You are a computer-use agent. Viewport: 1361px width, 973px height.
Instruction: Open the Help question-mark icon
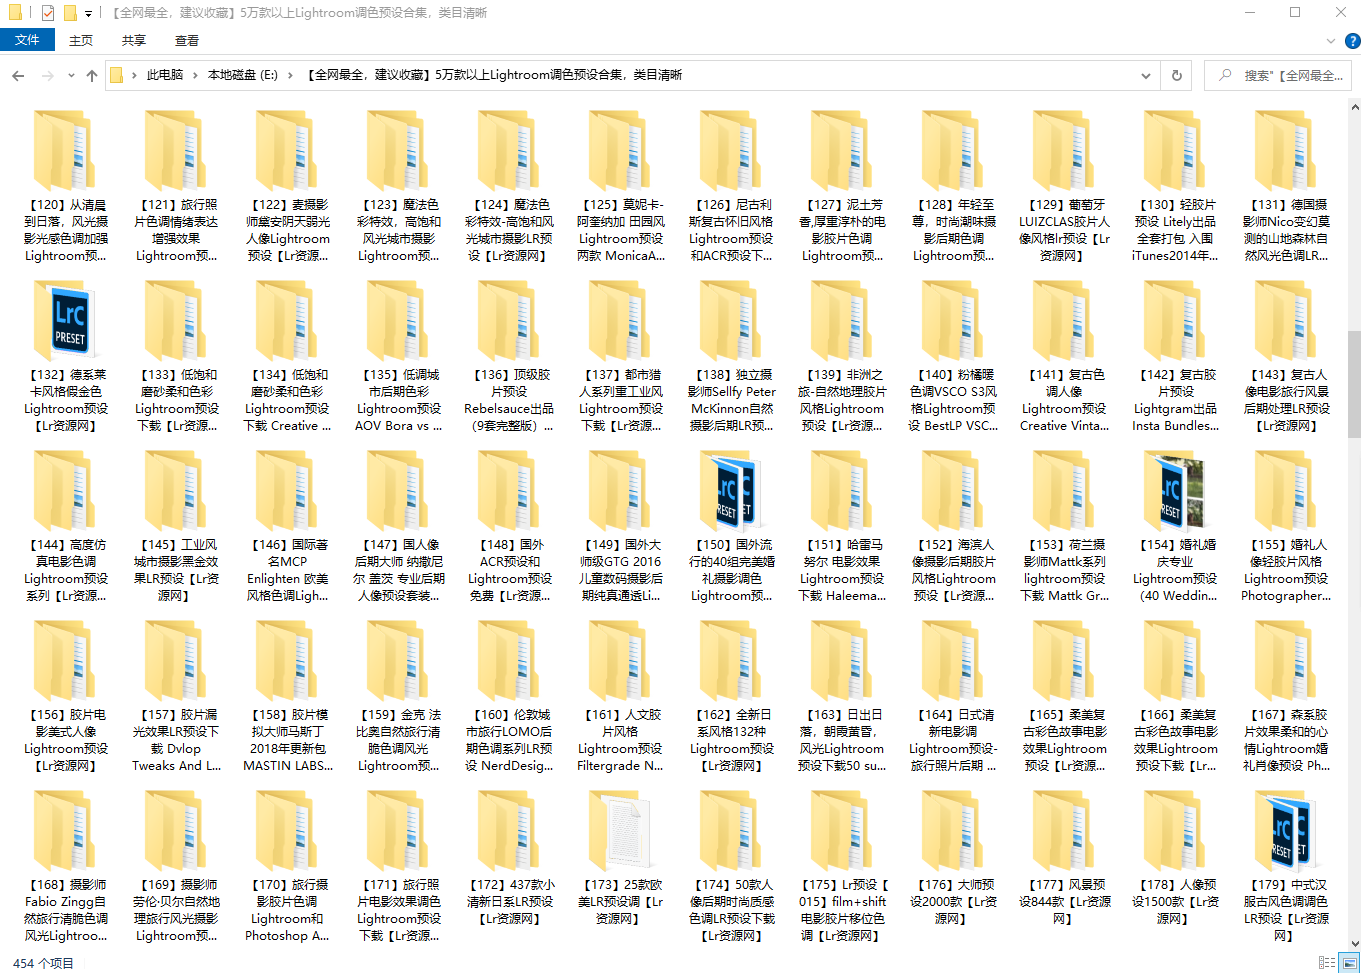point(1352,41)
